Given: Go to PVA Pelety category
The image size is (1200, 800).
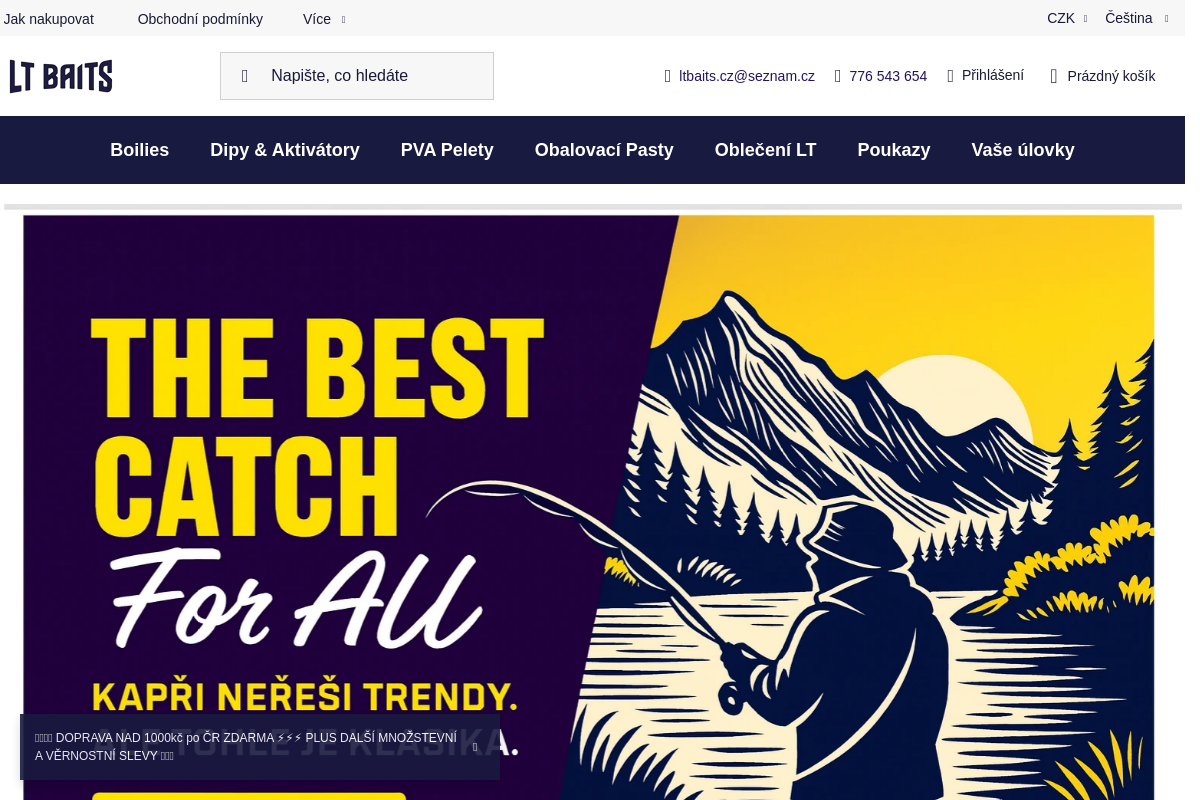Looking at the screenshot, I should click(x=447, y=150).
